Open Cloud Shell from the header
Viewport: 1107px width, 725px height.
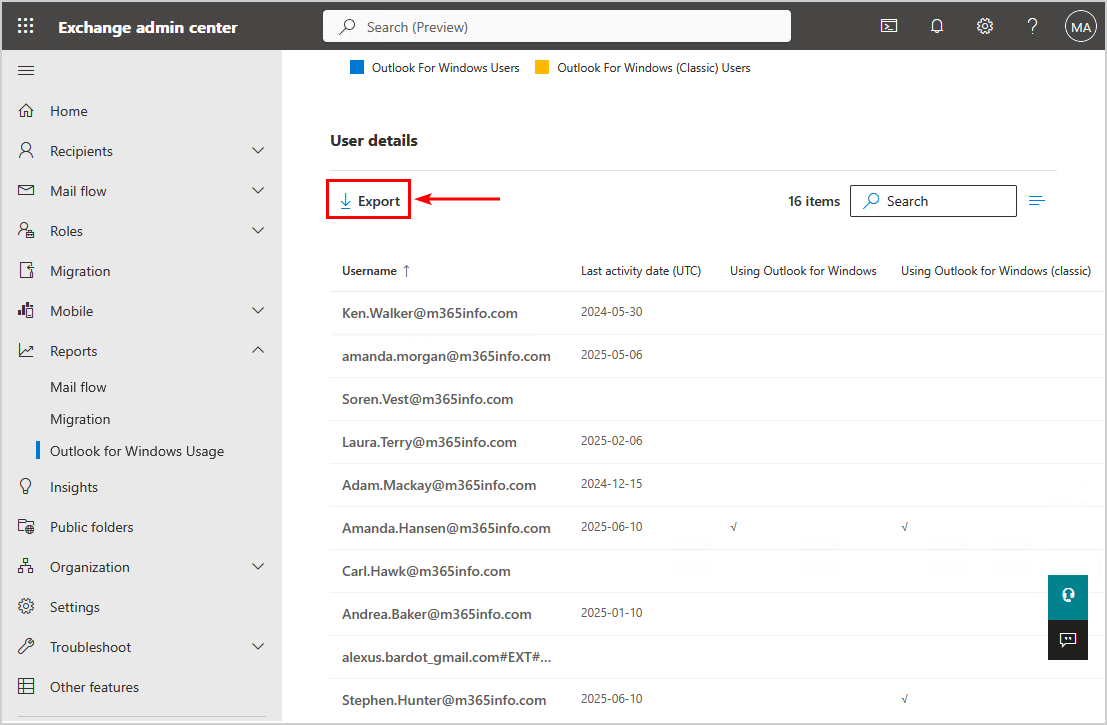click(888, 27)
